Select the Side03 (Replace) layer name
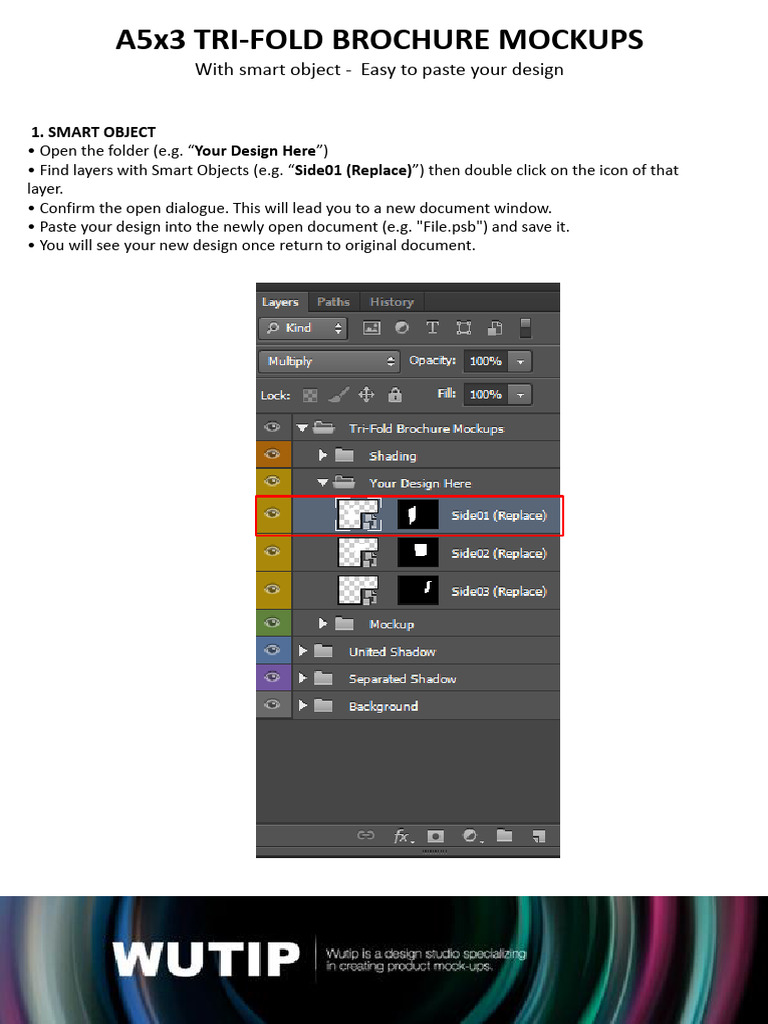768x1024 pixels. [498, 591]
